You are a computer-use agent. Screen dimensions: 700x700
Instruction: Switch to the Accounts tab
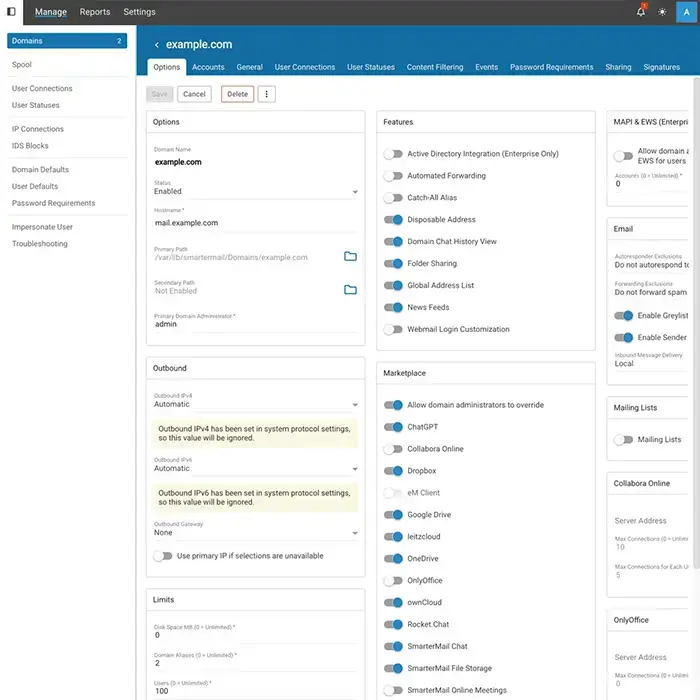(x=208, y=67)
